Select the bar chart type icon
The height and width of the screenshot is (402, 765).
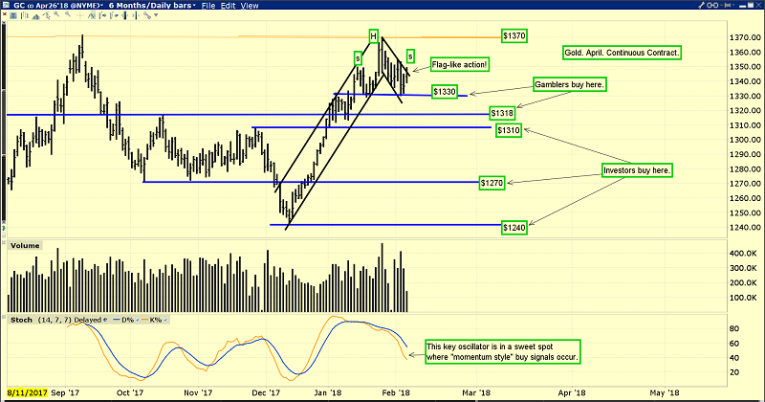coord(24,15)
